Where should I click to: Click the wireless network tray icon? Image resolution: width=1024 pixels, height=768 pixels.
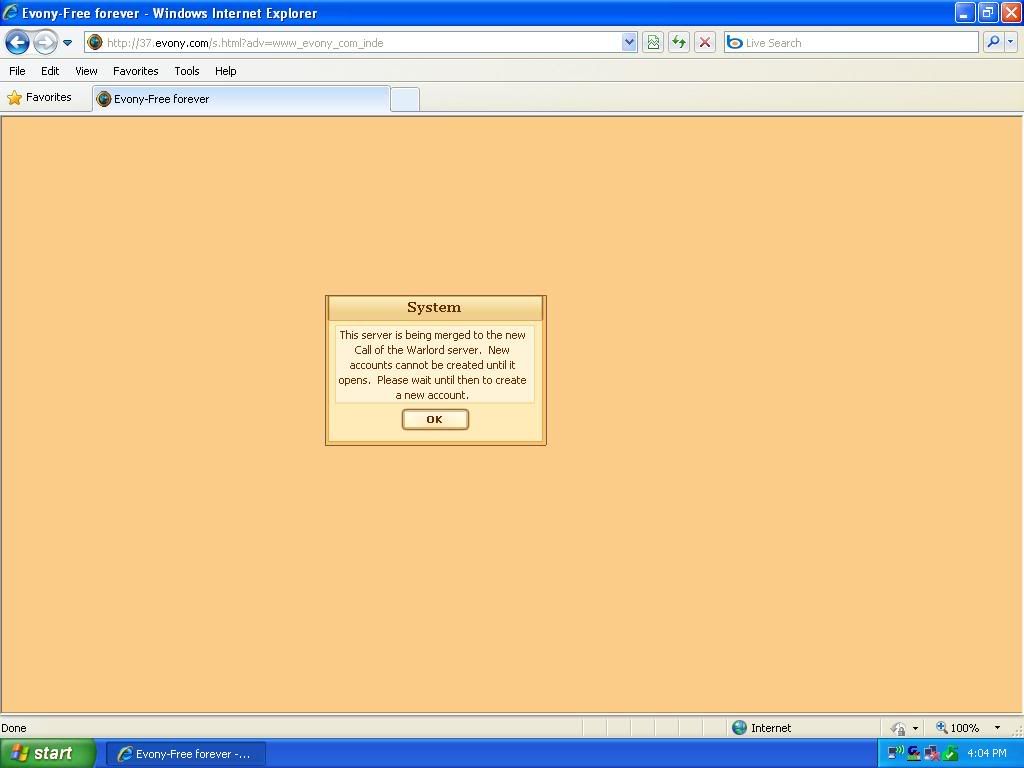[895, 753]
